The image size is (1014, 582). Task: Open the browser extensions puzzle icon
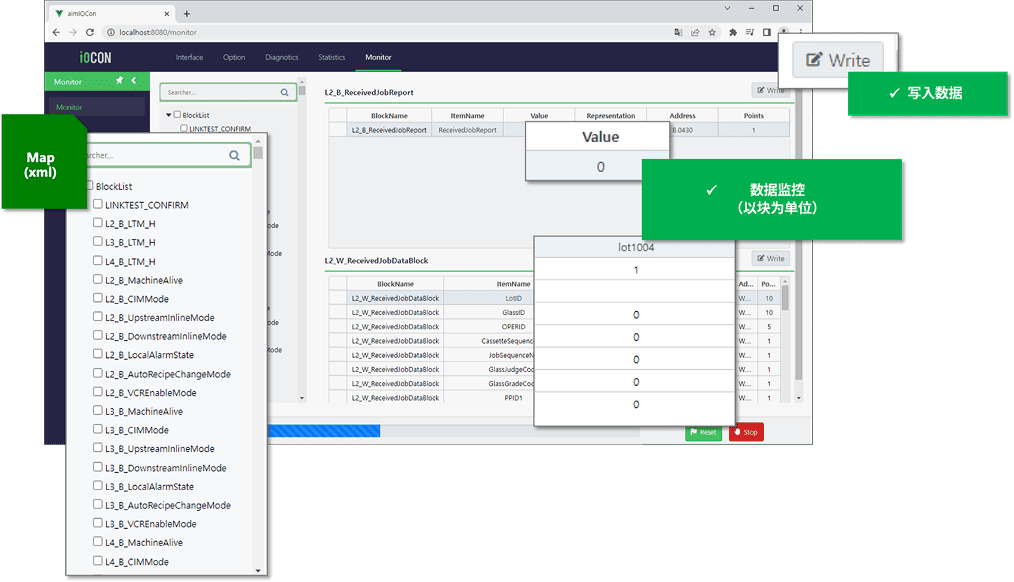pos(733,32)
